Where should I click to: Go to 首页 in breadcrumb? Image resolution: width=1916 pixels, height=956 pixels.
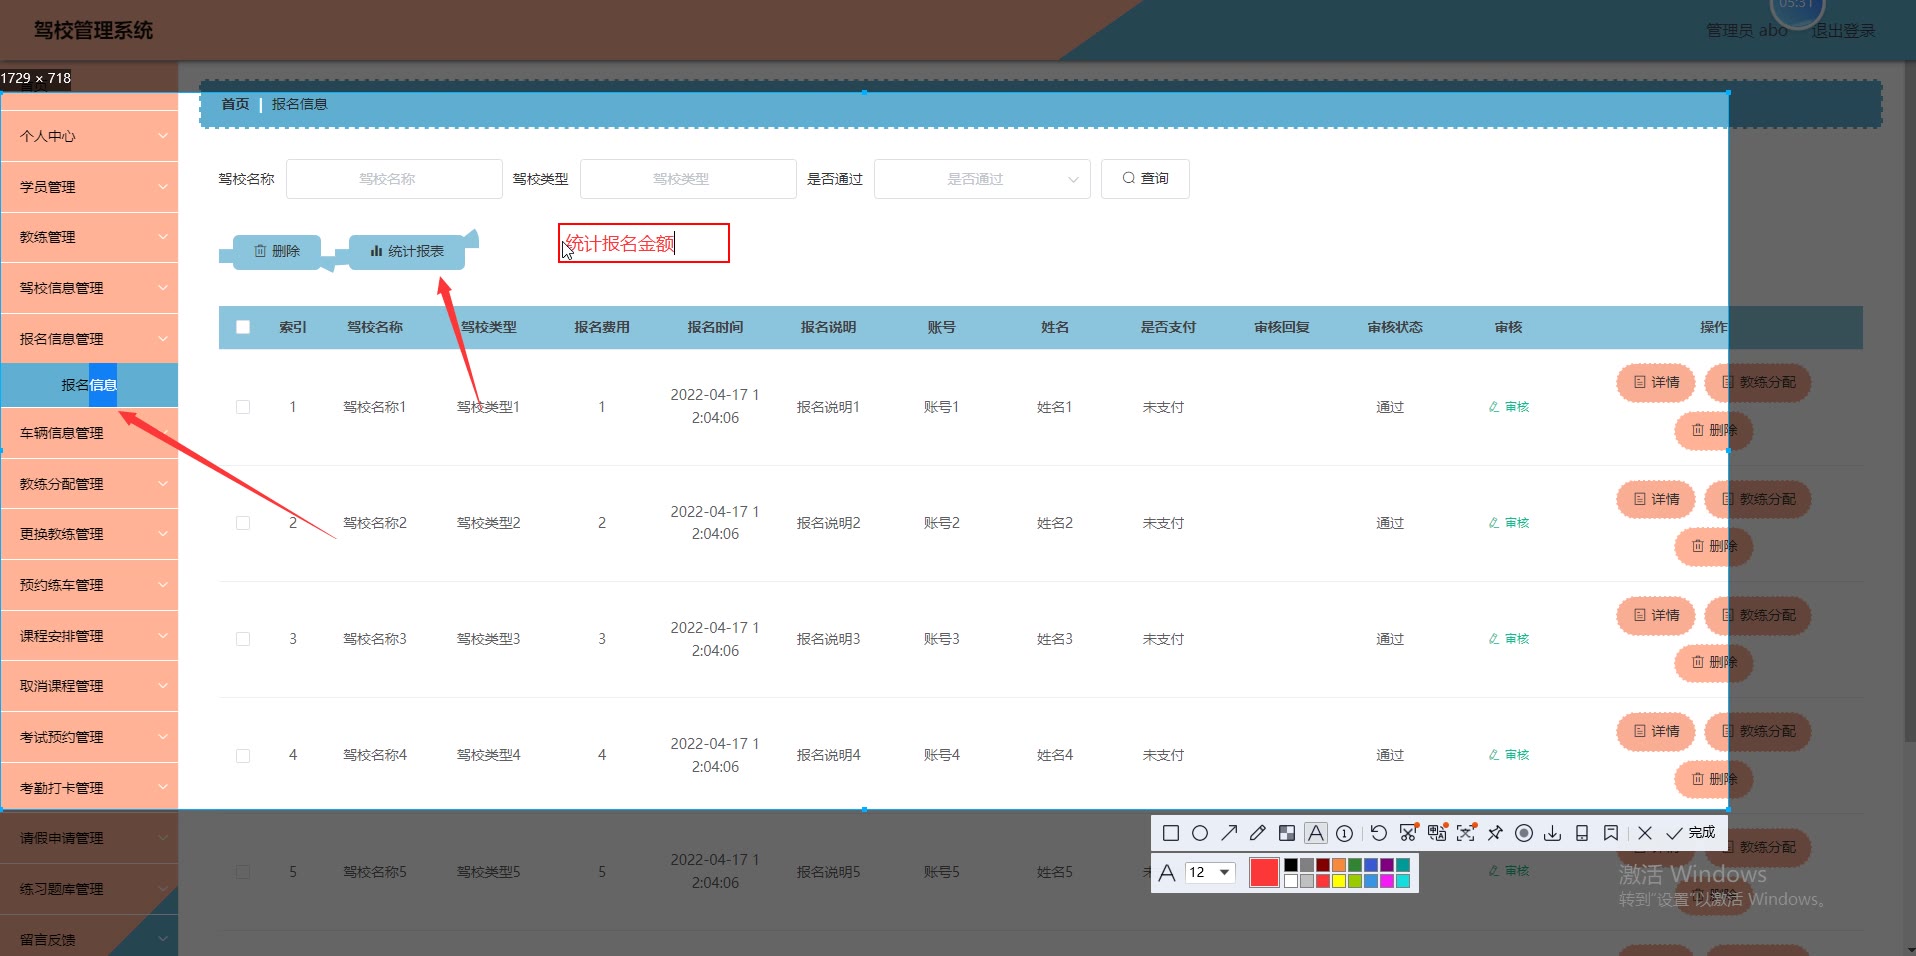[x=235, y=104]
